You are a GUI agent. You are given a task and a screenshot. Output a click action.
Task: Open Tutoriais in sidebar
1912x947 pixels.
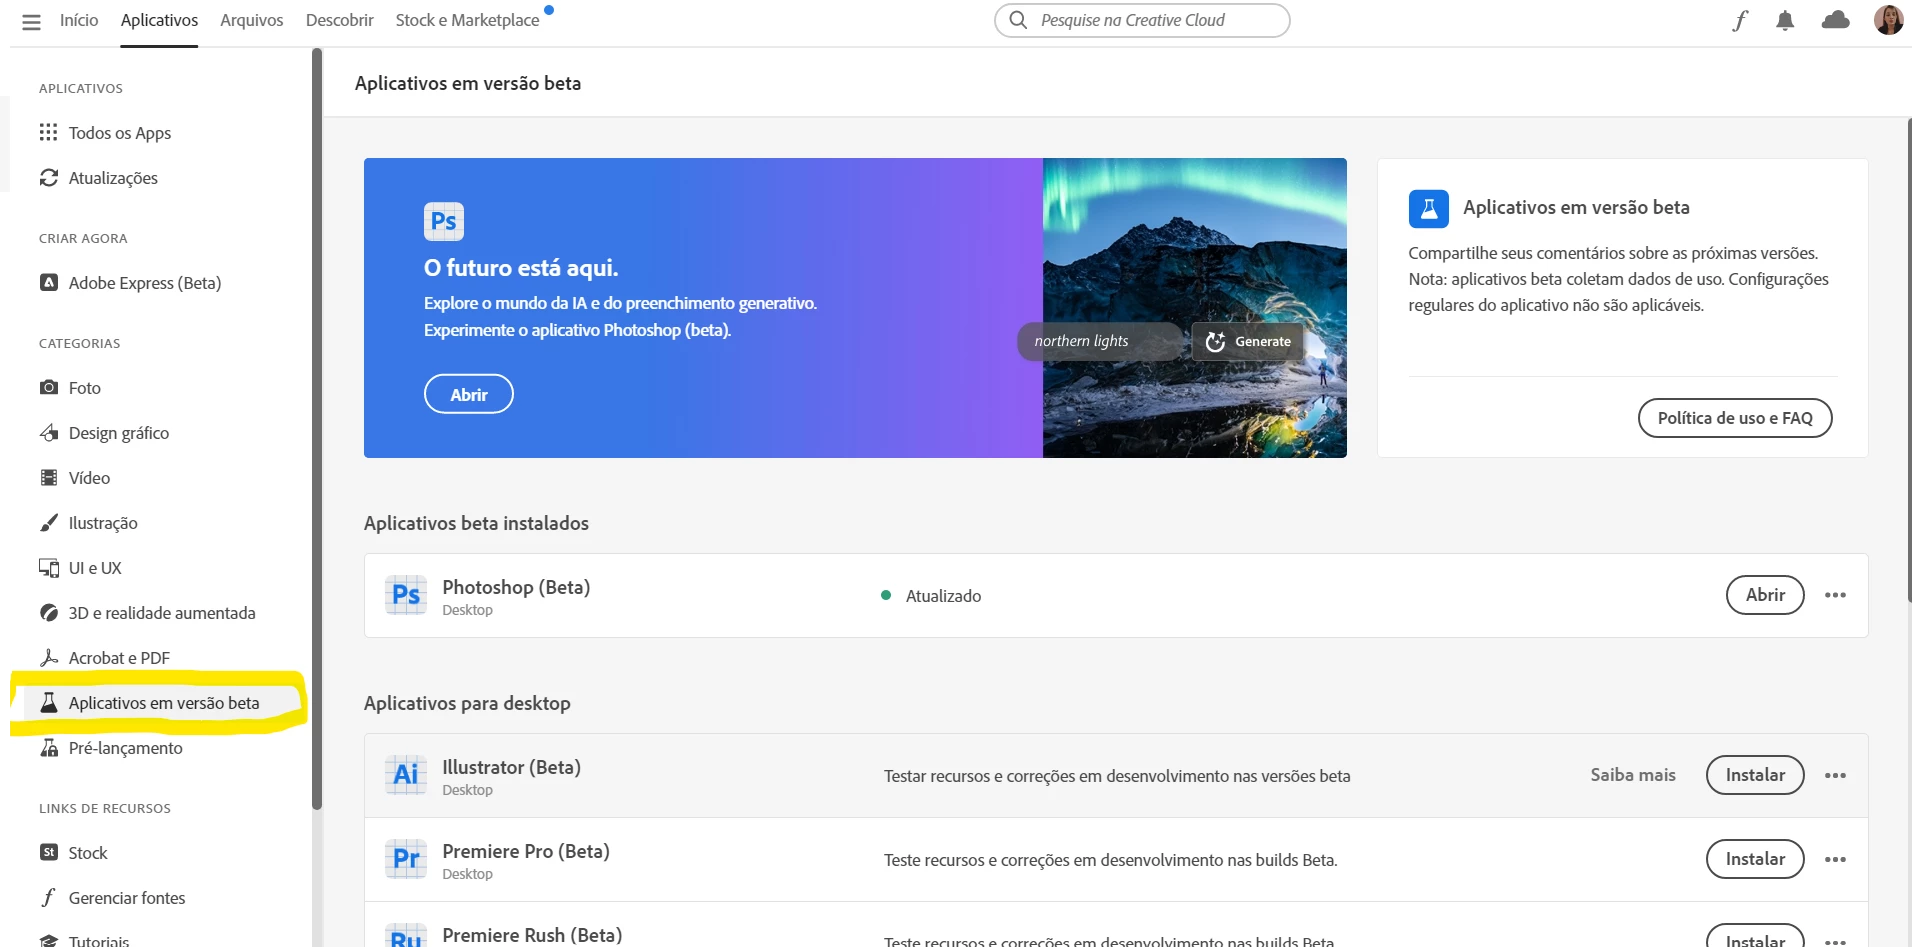coord(99,940)
